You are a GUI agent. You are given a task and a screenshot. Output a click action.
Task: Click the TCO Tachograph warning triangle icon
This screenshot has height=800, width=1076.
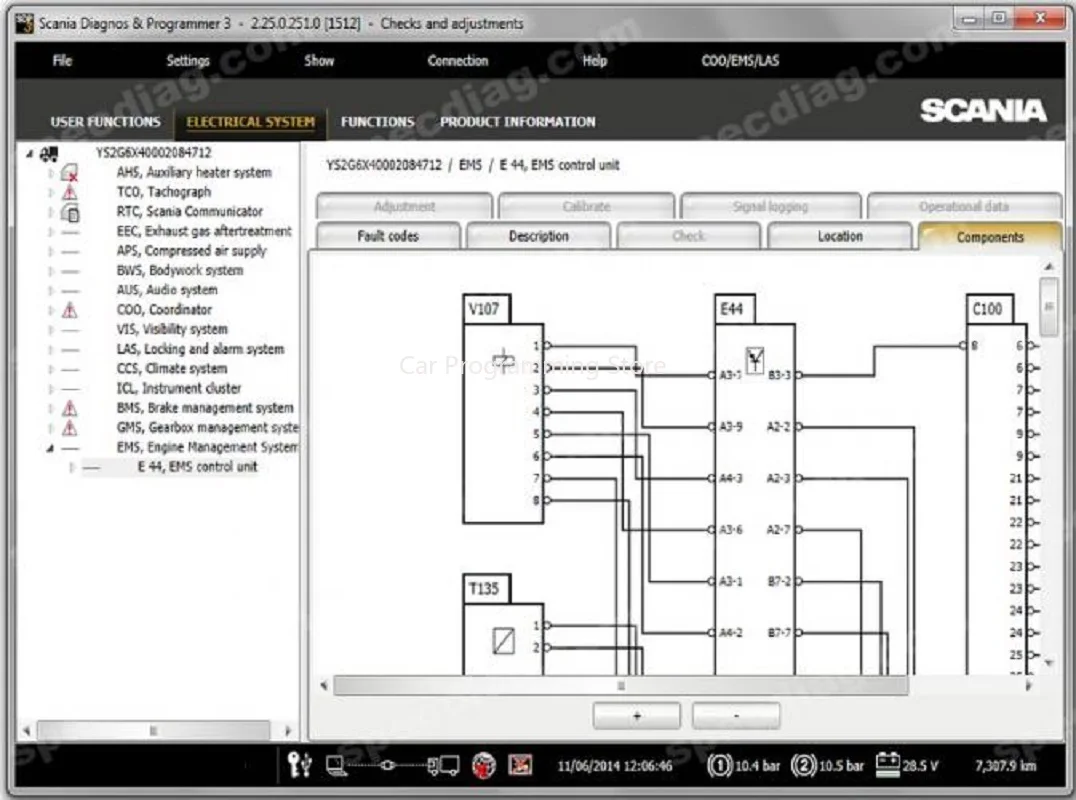click(x=69, y=192)
